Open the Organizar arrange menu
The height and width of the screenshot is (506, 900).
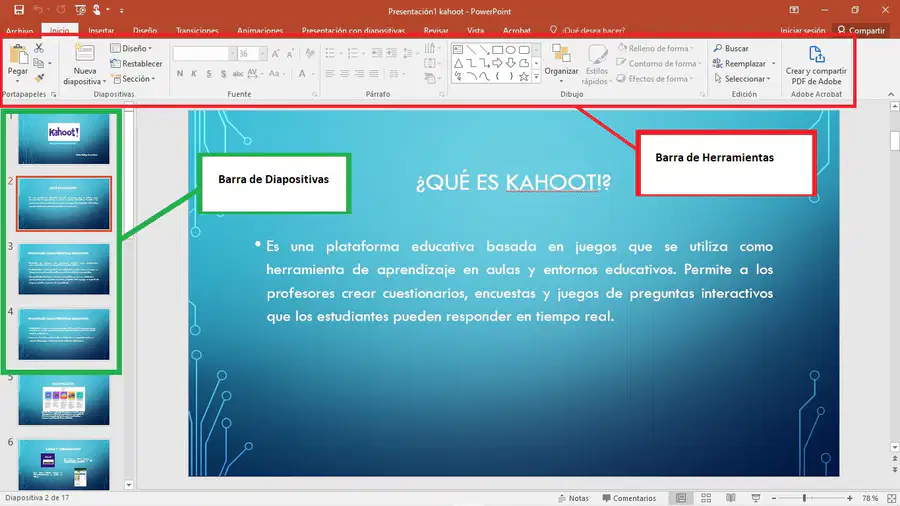tap(561, 63)
